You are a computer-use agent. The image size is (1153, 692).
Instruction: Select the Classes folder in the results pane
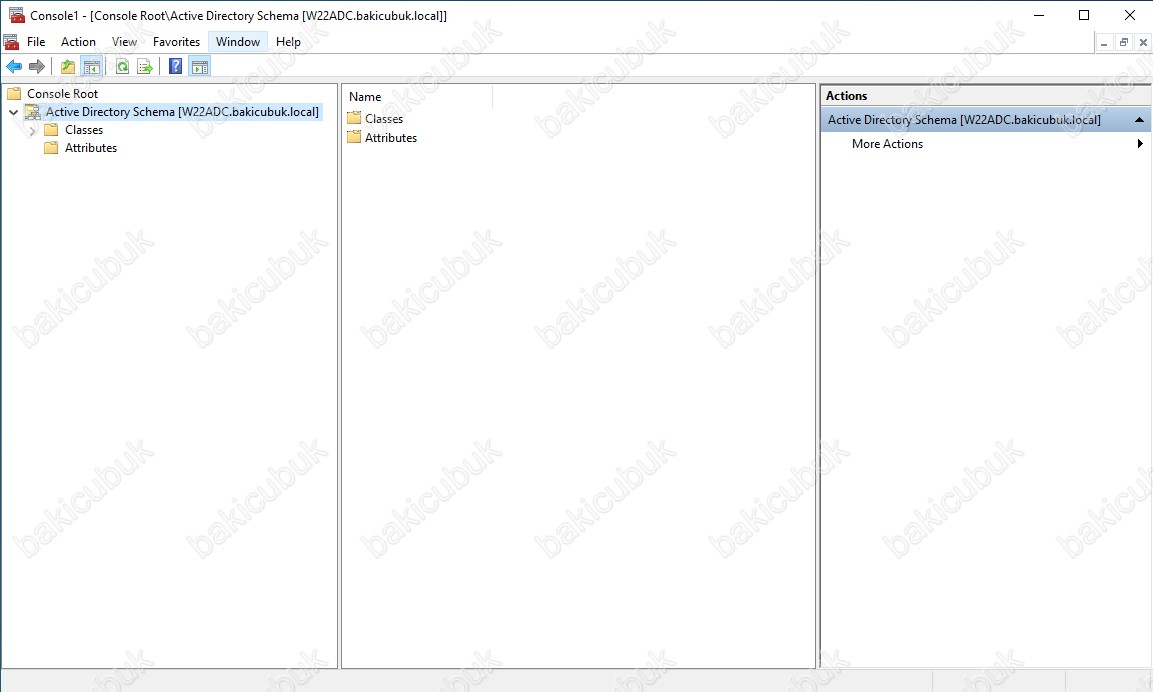[x=384, y=118]
